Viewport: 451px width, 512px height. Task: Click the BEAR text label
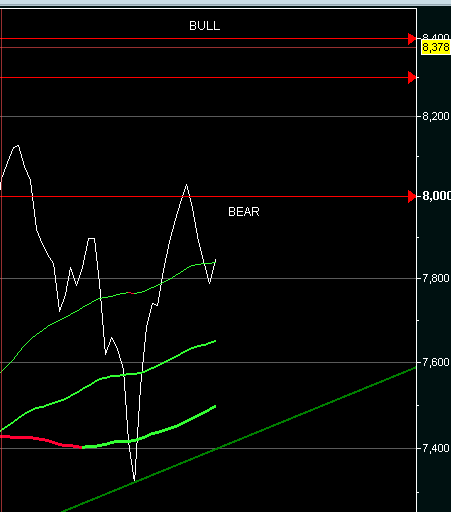click(x=244, y=212)
